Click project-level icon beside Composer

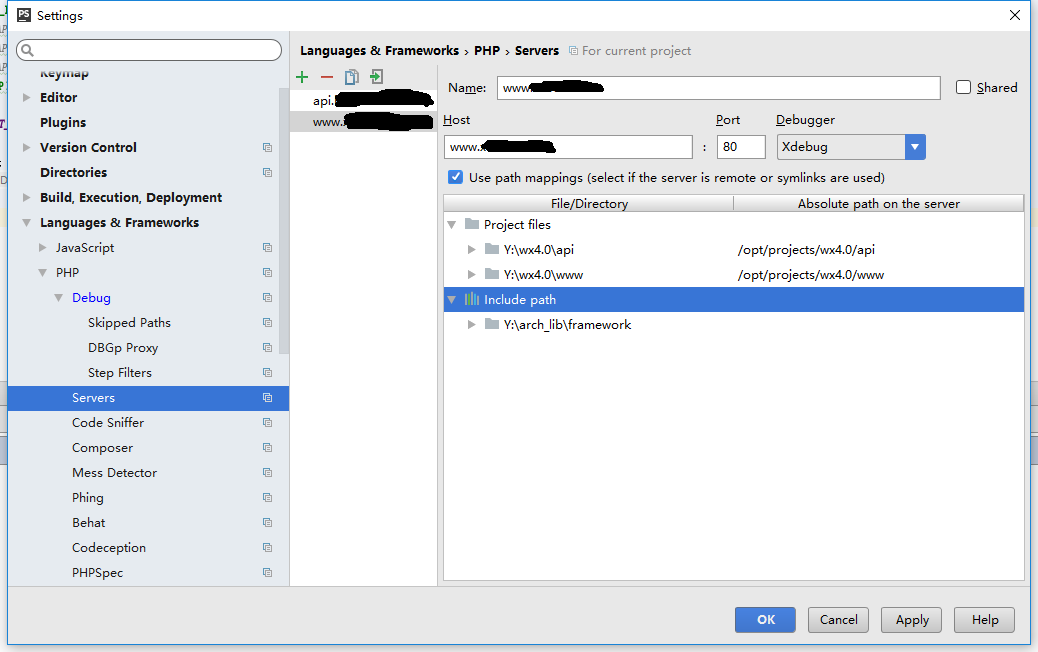(267, 448)
